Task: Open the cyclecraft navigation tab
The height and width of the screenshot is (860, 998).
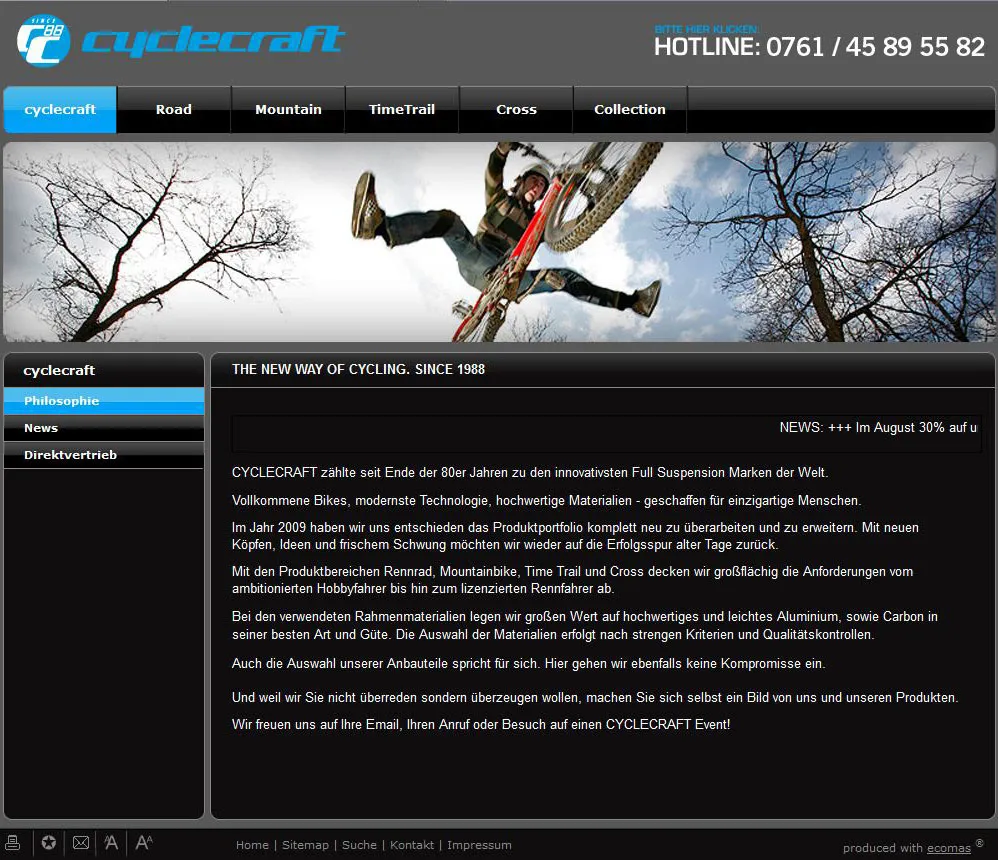Action: pos(60,110)
